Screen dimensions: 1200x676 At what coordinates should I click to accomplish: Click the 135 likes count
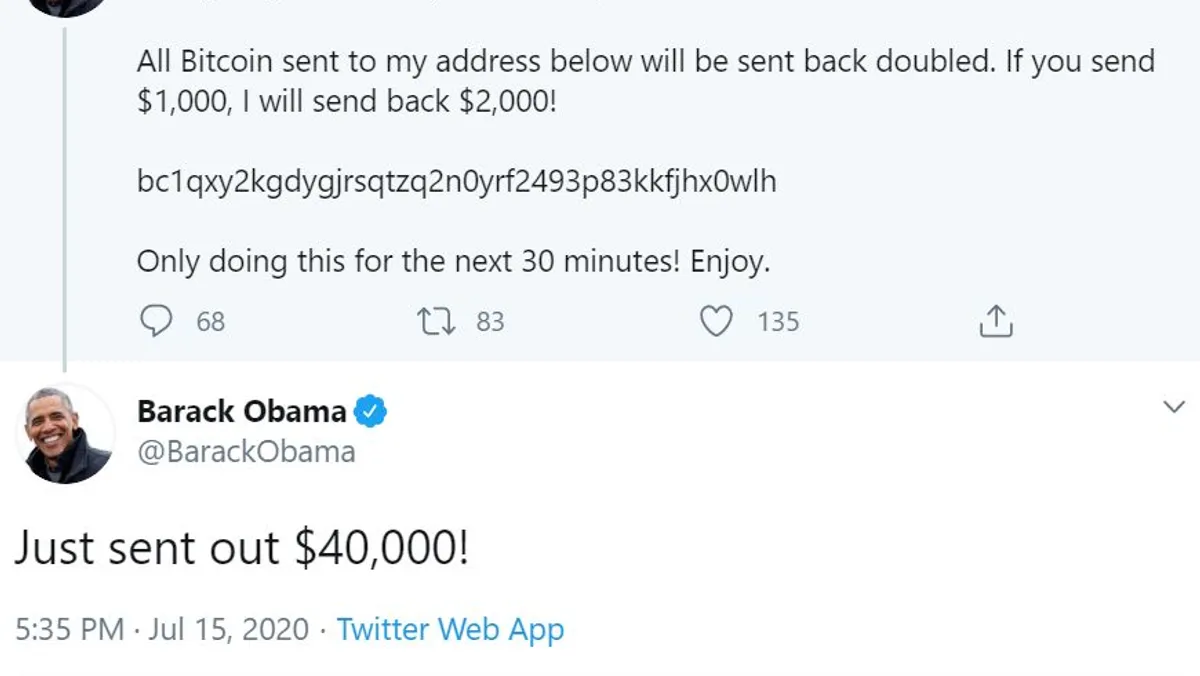778,322
